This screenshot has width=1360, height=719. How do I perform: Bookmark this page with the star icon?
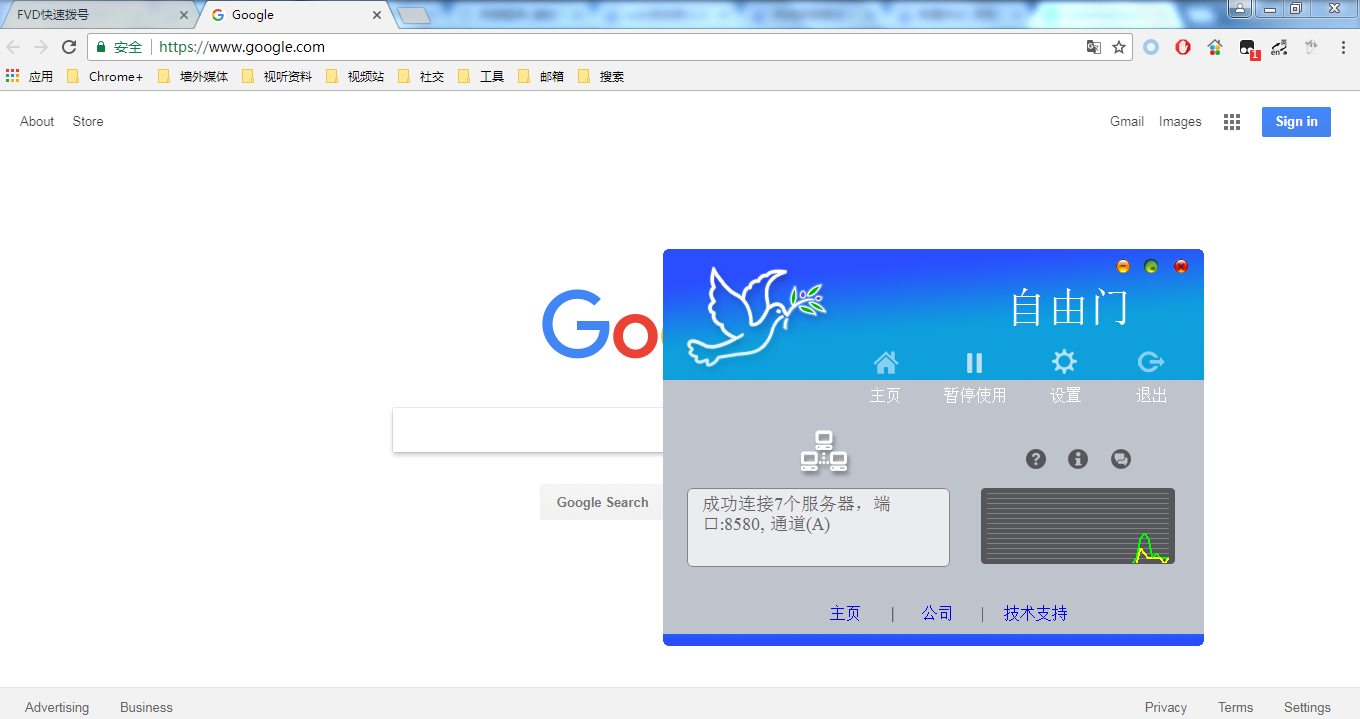pos(1119,47)
